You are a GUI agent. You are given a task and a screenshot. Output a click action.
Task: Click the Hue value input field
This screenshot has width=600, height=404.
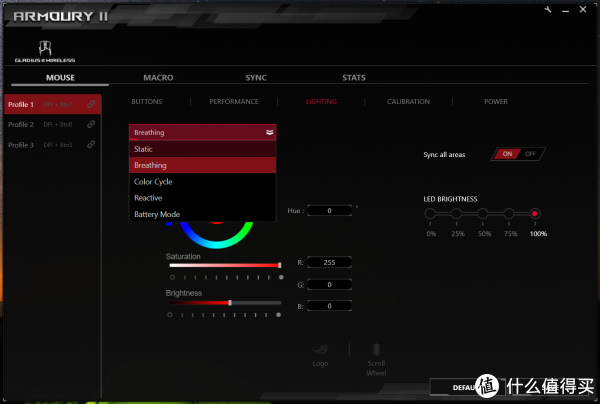point(329,210)
